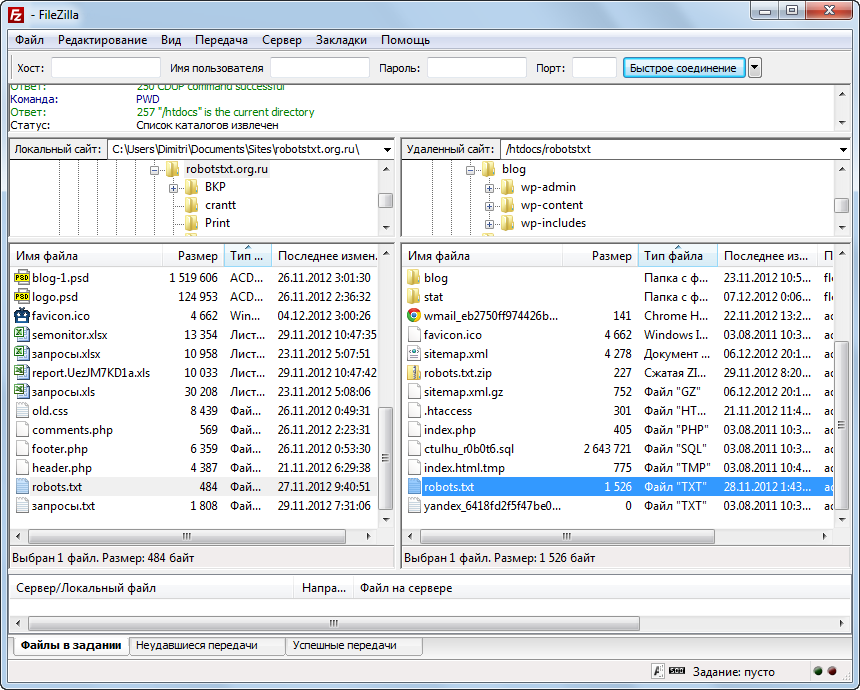Click the Print folder icon in local tree
Image resolution: width=860 pixels, height=690 pixels.
click(x=192, y=223)
